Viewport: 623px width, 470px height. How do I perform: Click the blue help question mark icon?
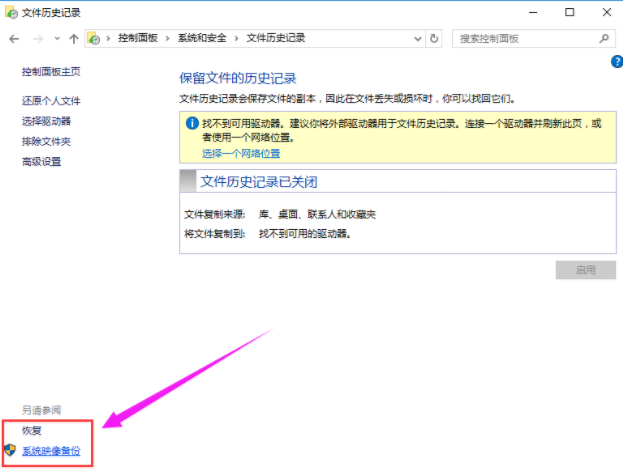coord(616,62)
